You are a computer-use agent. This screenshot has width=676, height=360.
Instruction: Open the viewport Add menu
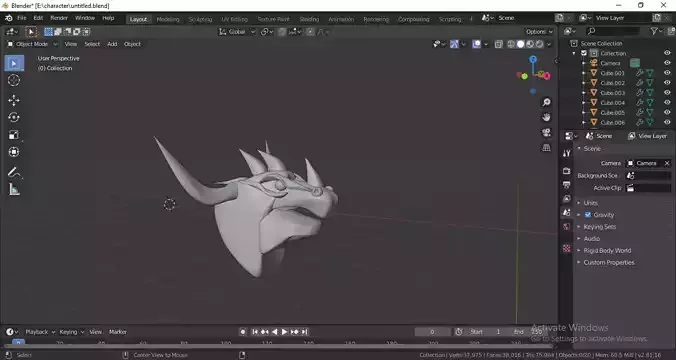[x=112, y=44]
